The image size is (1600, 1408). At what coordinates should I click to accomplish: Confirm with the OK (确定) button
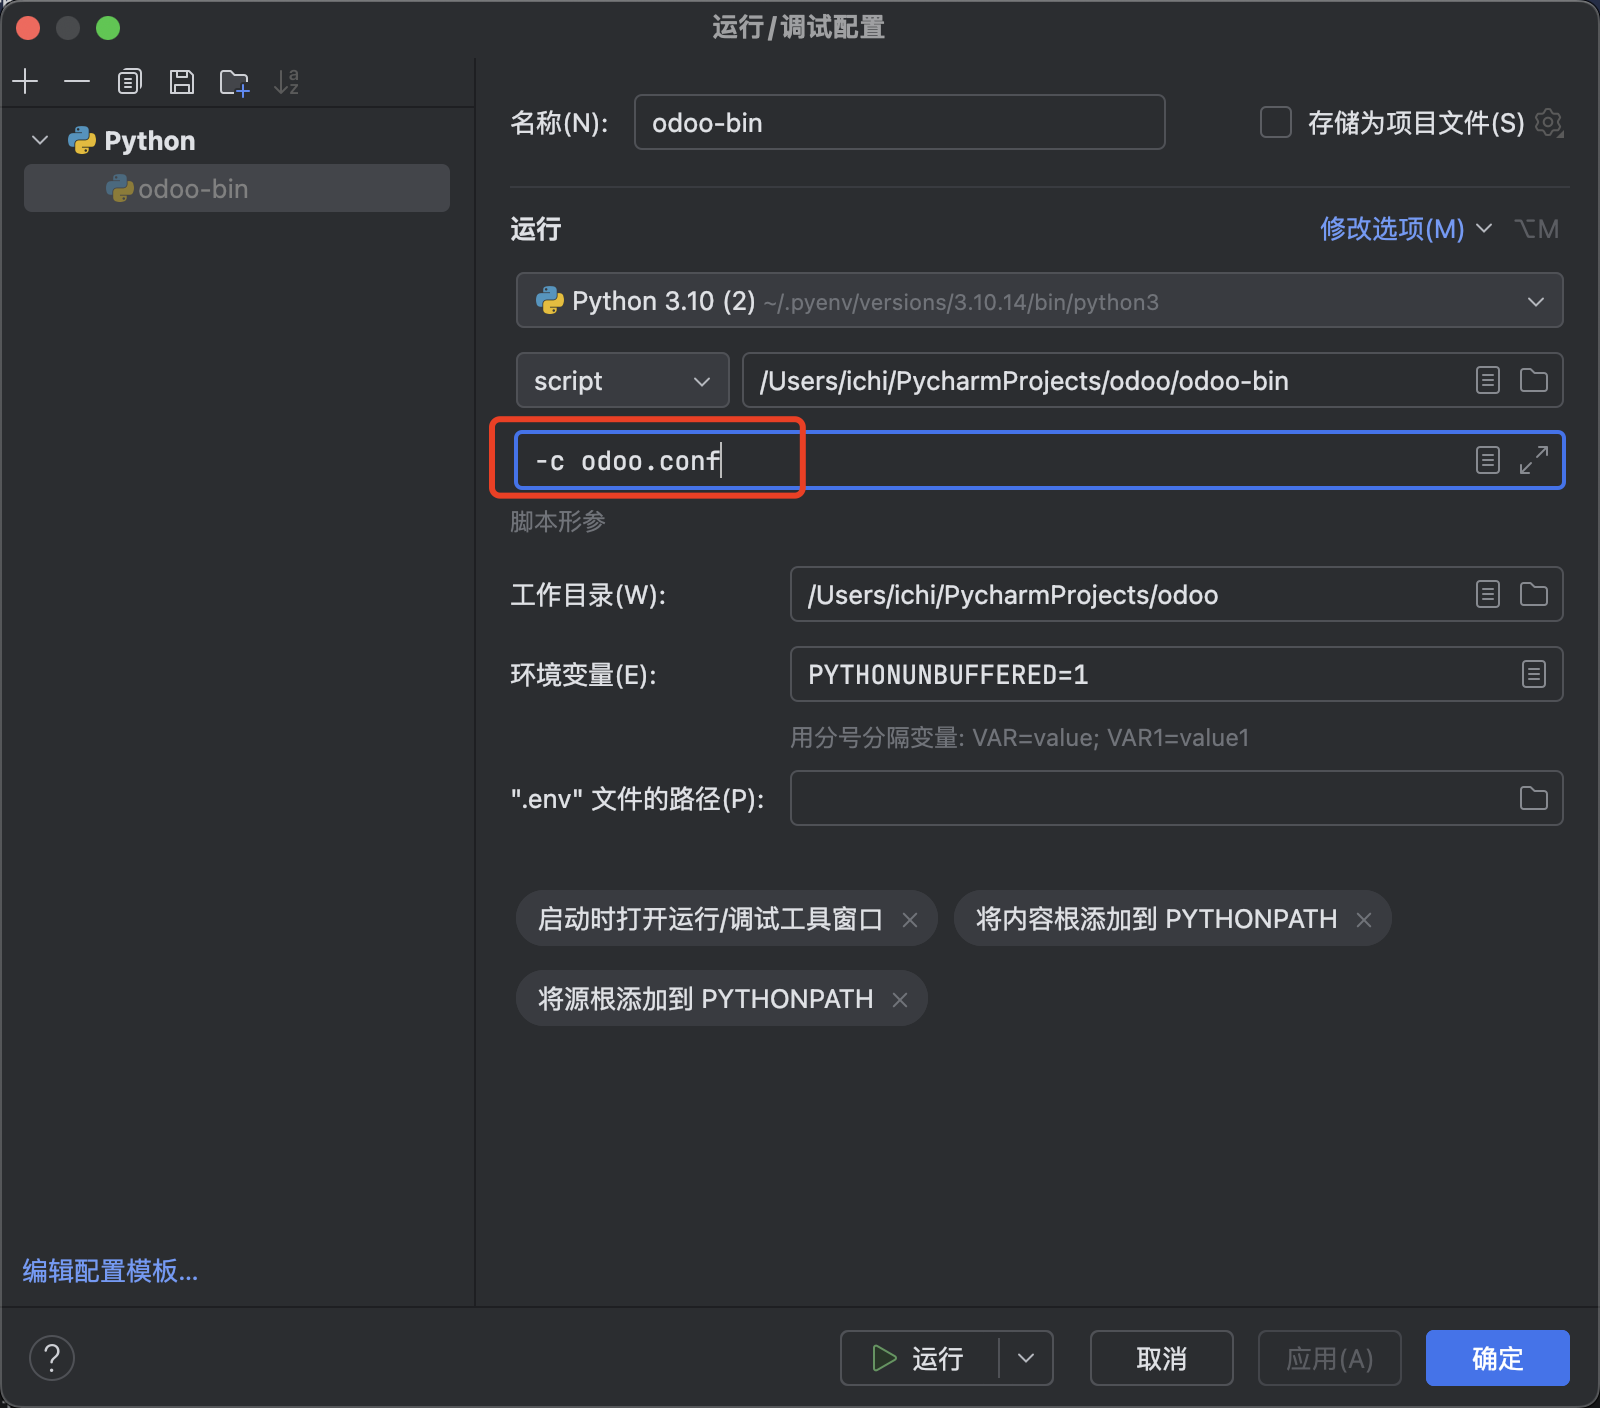(1498, 1358)
